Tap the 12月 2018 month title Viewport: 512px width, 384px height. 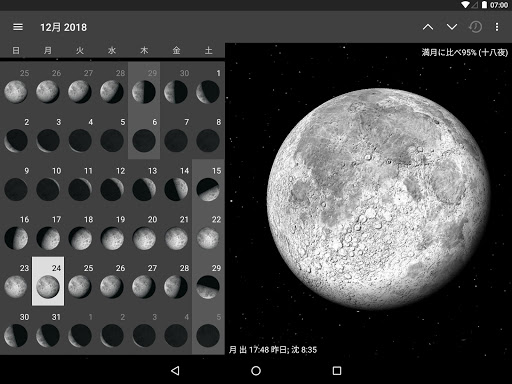[x=63, y=27]
